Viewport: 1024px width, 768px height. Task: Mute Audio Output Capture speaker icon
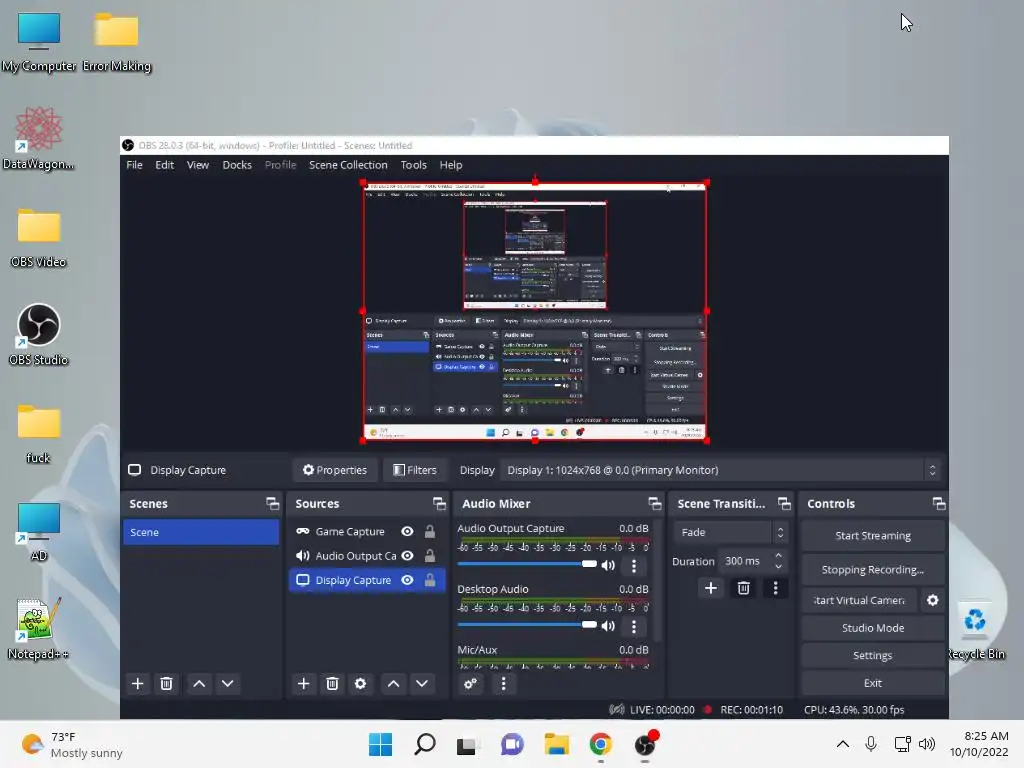click(x=608, y=565)
